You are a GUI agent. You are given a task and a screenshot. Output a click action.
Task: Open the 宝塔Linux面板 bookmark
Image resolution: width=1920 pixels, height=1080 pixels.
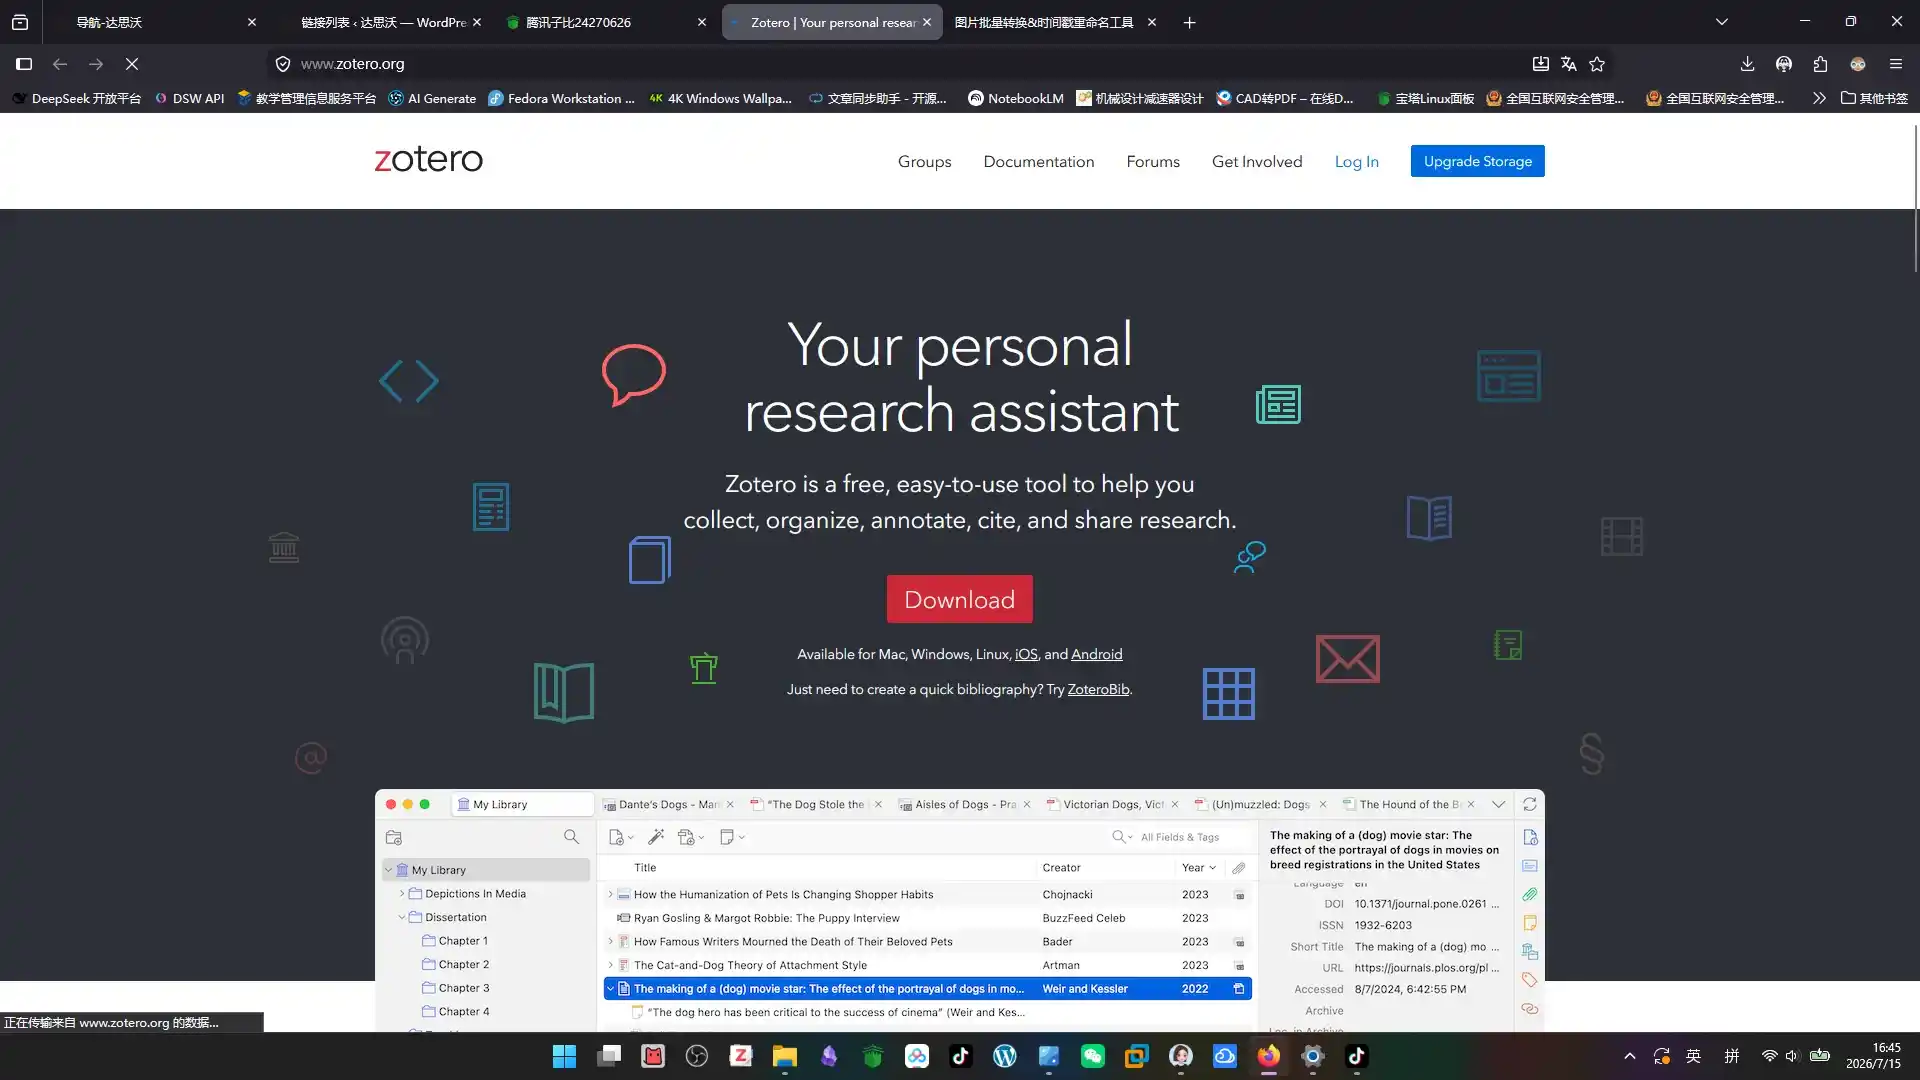(1425, 98)
